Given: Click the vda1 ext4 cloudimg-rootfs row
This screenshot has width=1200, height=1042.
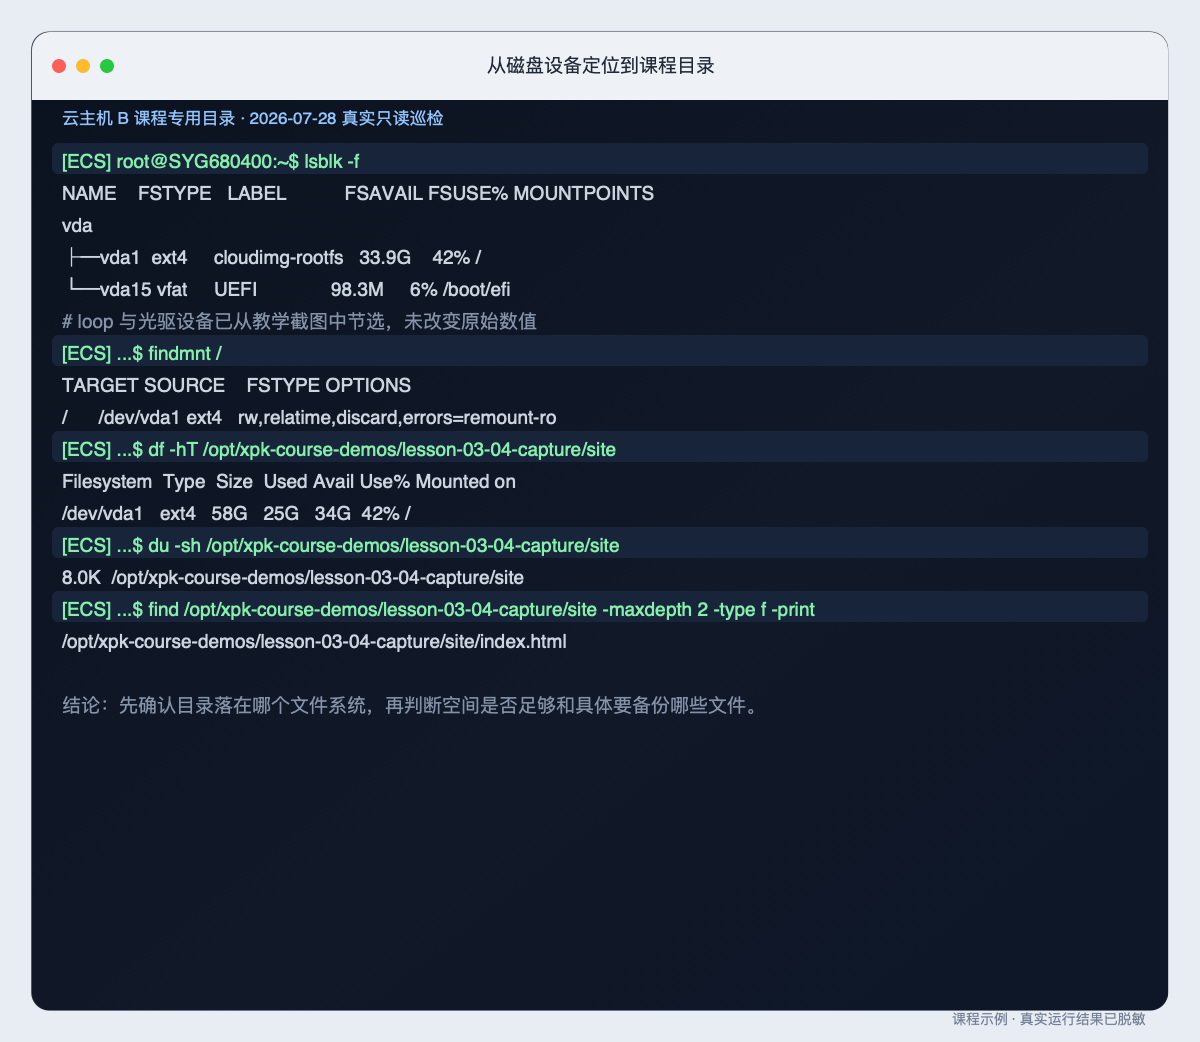Looking at the screenshot, I should tap(274, 257).
